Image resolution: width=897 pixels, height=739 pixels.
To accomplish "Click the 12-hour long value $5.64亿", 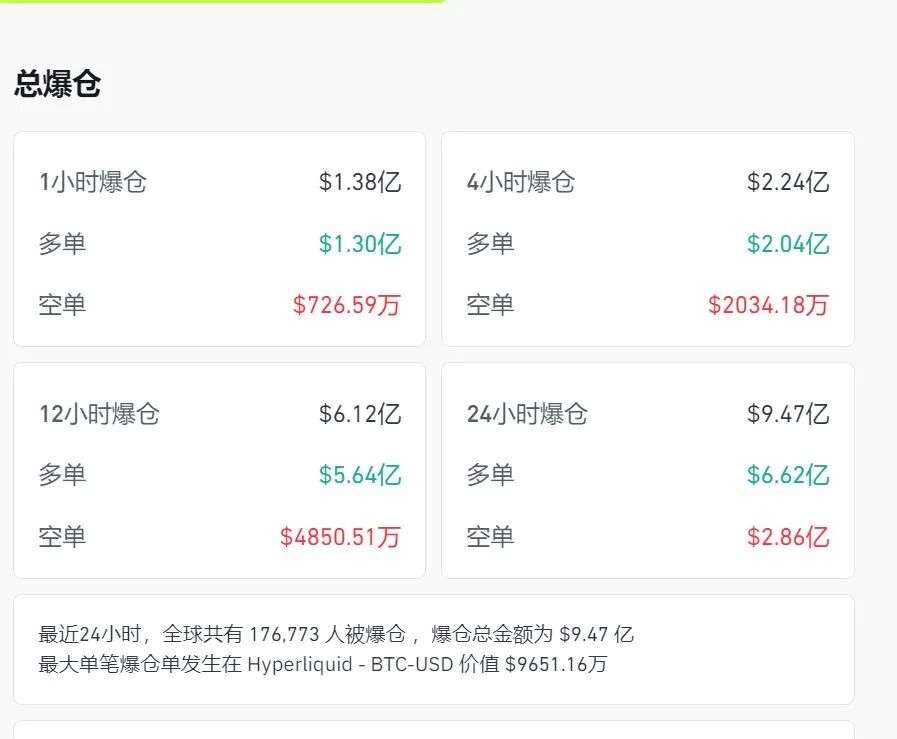I will [360, 475].
